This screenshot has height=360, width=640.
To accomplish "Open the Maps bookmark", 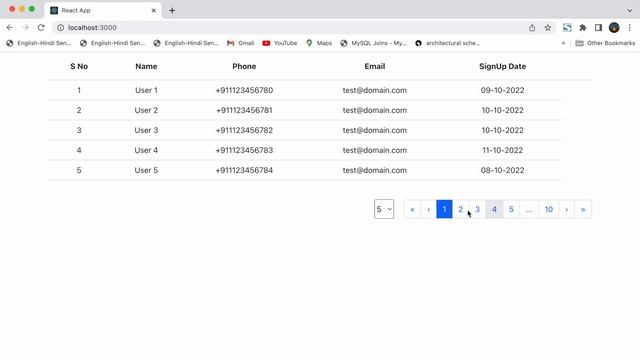I will click(319, 43).
